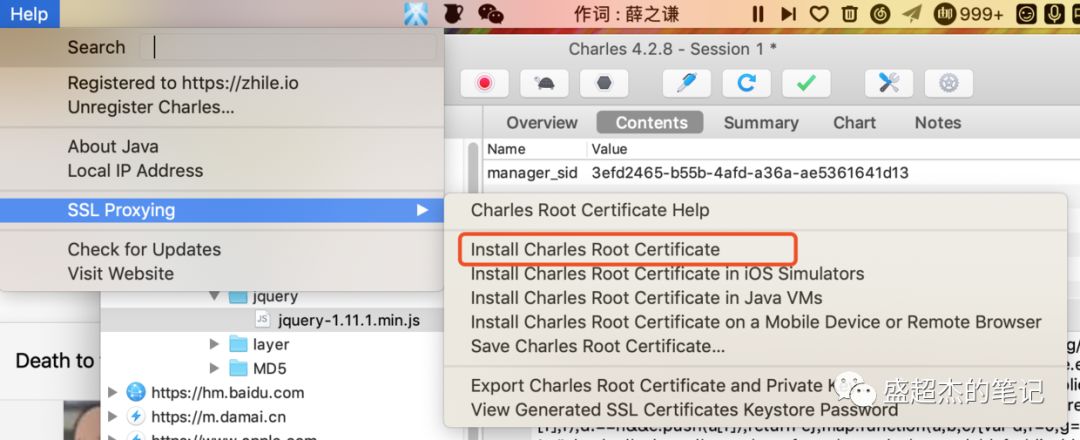
Task: Expand the https://m.damai.cn host
Action: click(113, 417)
